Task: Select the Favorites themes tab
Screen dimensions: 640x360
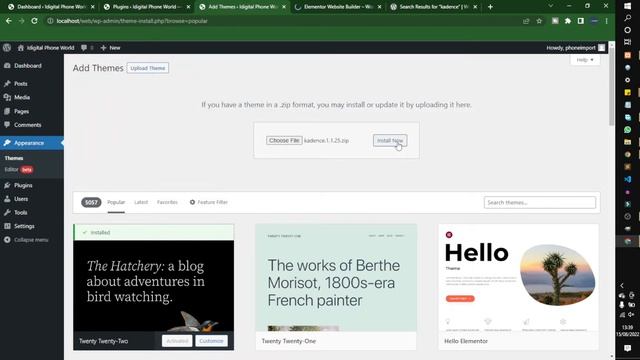Action: 167,202
